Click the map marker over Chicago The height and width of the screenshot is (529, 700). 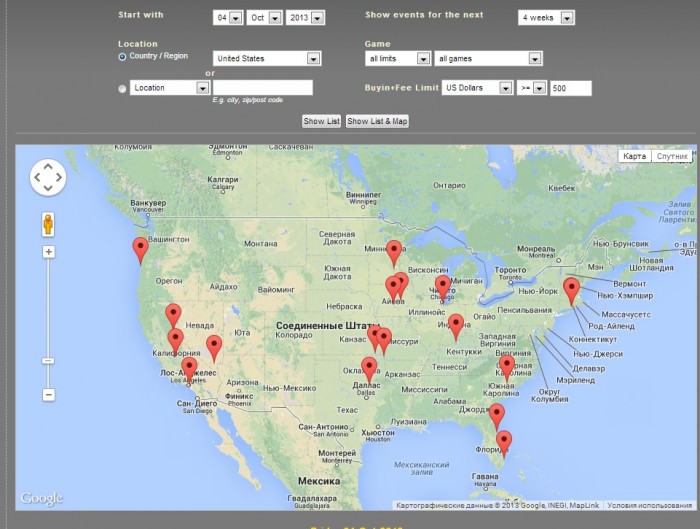443,288
